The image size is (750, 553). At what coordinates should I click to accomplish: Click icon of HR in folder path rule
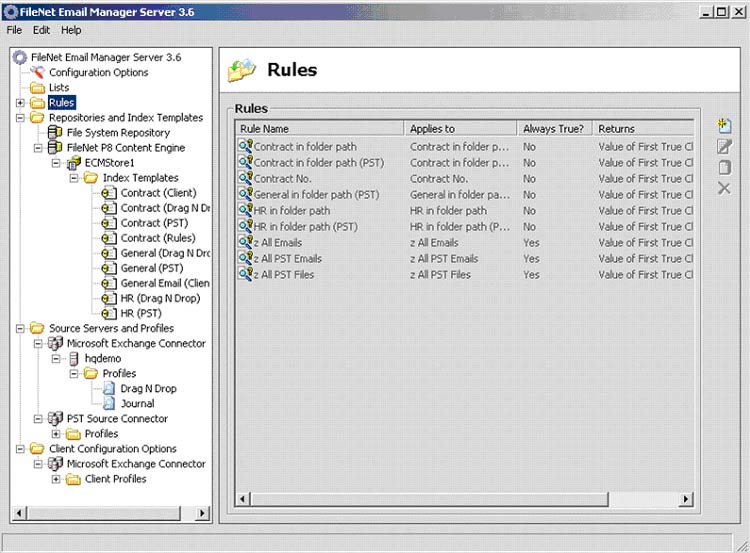point(245,210)
